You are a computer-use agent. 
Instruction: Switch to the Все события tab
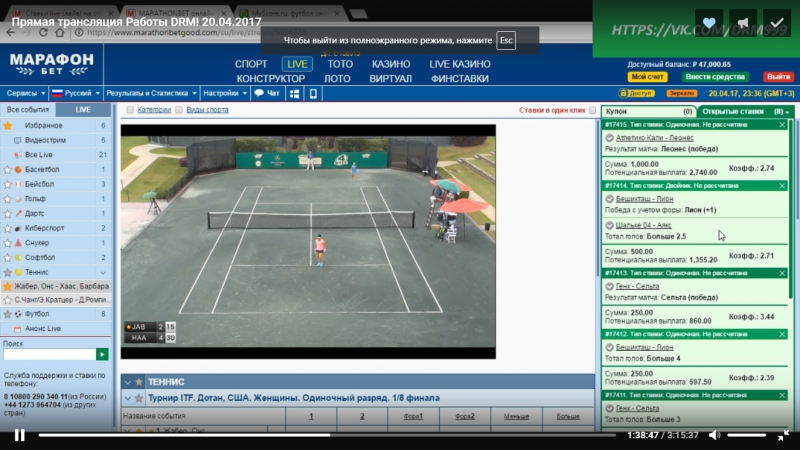[x=27, y=109]
